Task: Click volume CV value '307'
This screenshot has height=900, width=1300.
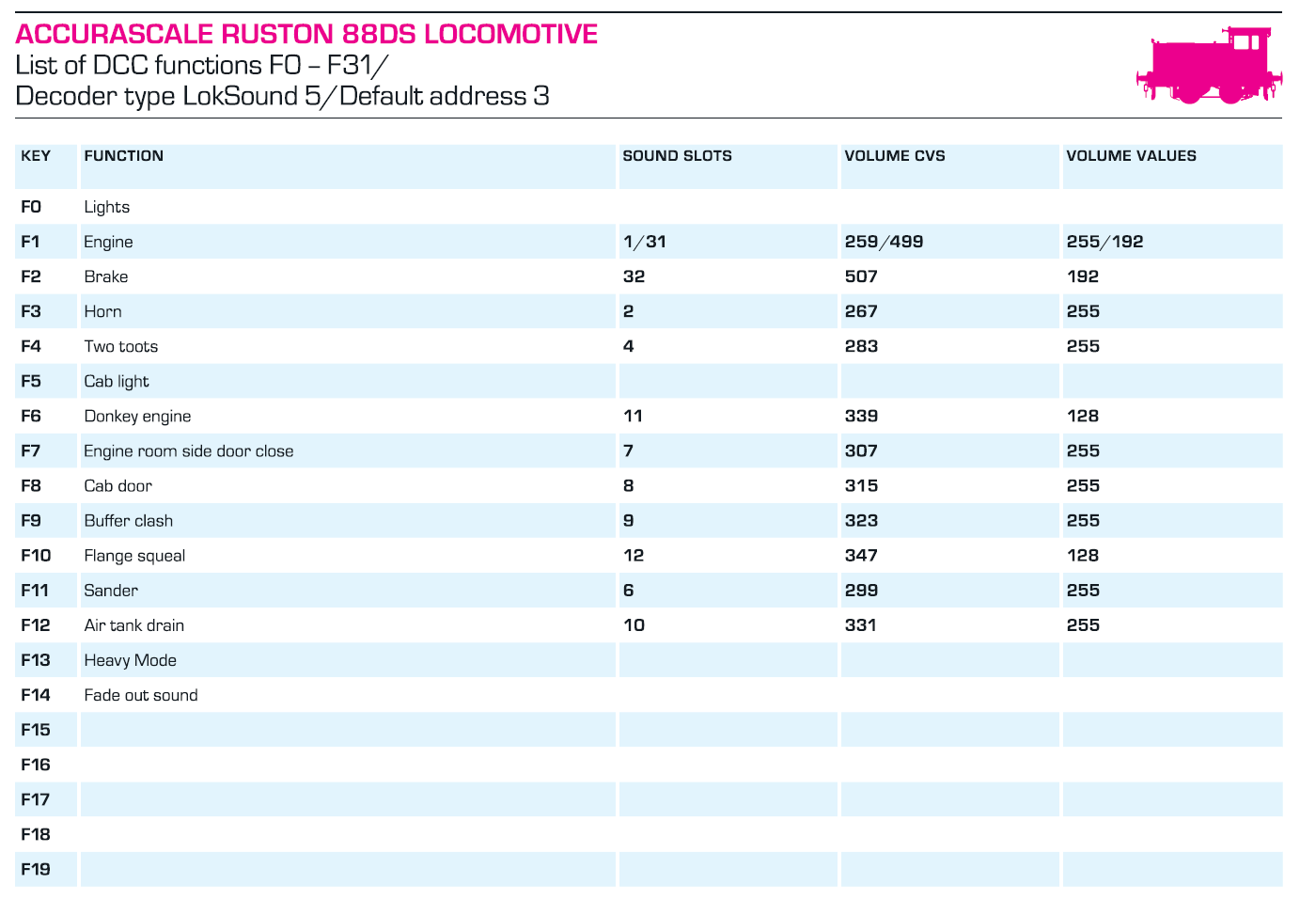Action: 861,451
